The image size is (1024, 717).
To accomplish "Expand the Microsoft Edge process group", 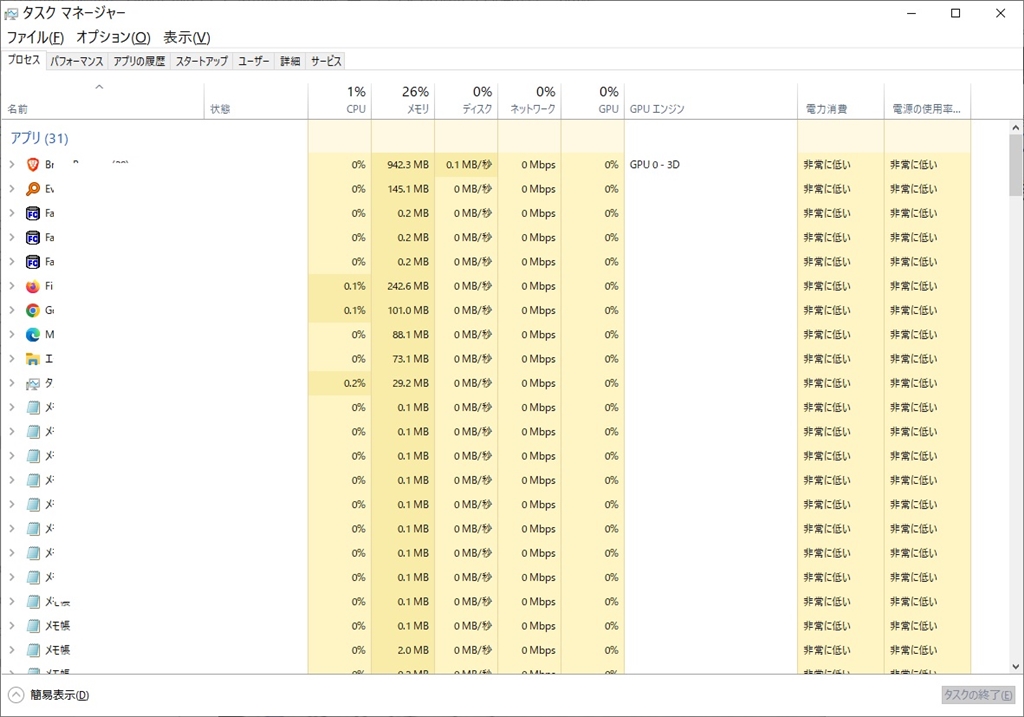I will 12,334.
